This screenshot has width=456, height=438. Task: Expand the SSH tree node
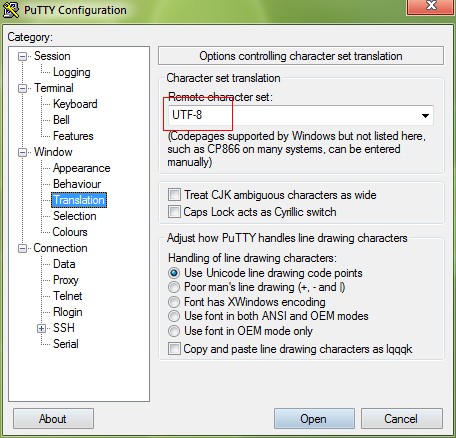click(x=41, y=328)
